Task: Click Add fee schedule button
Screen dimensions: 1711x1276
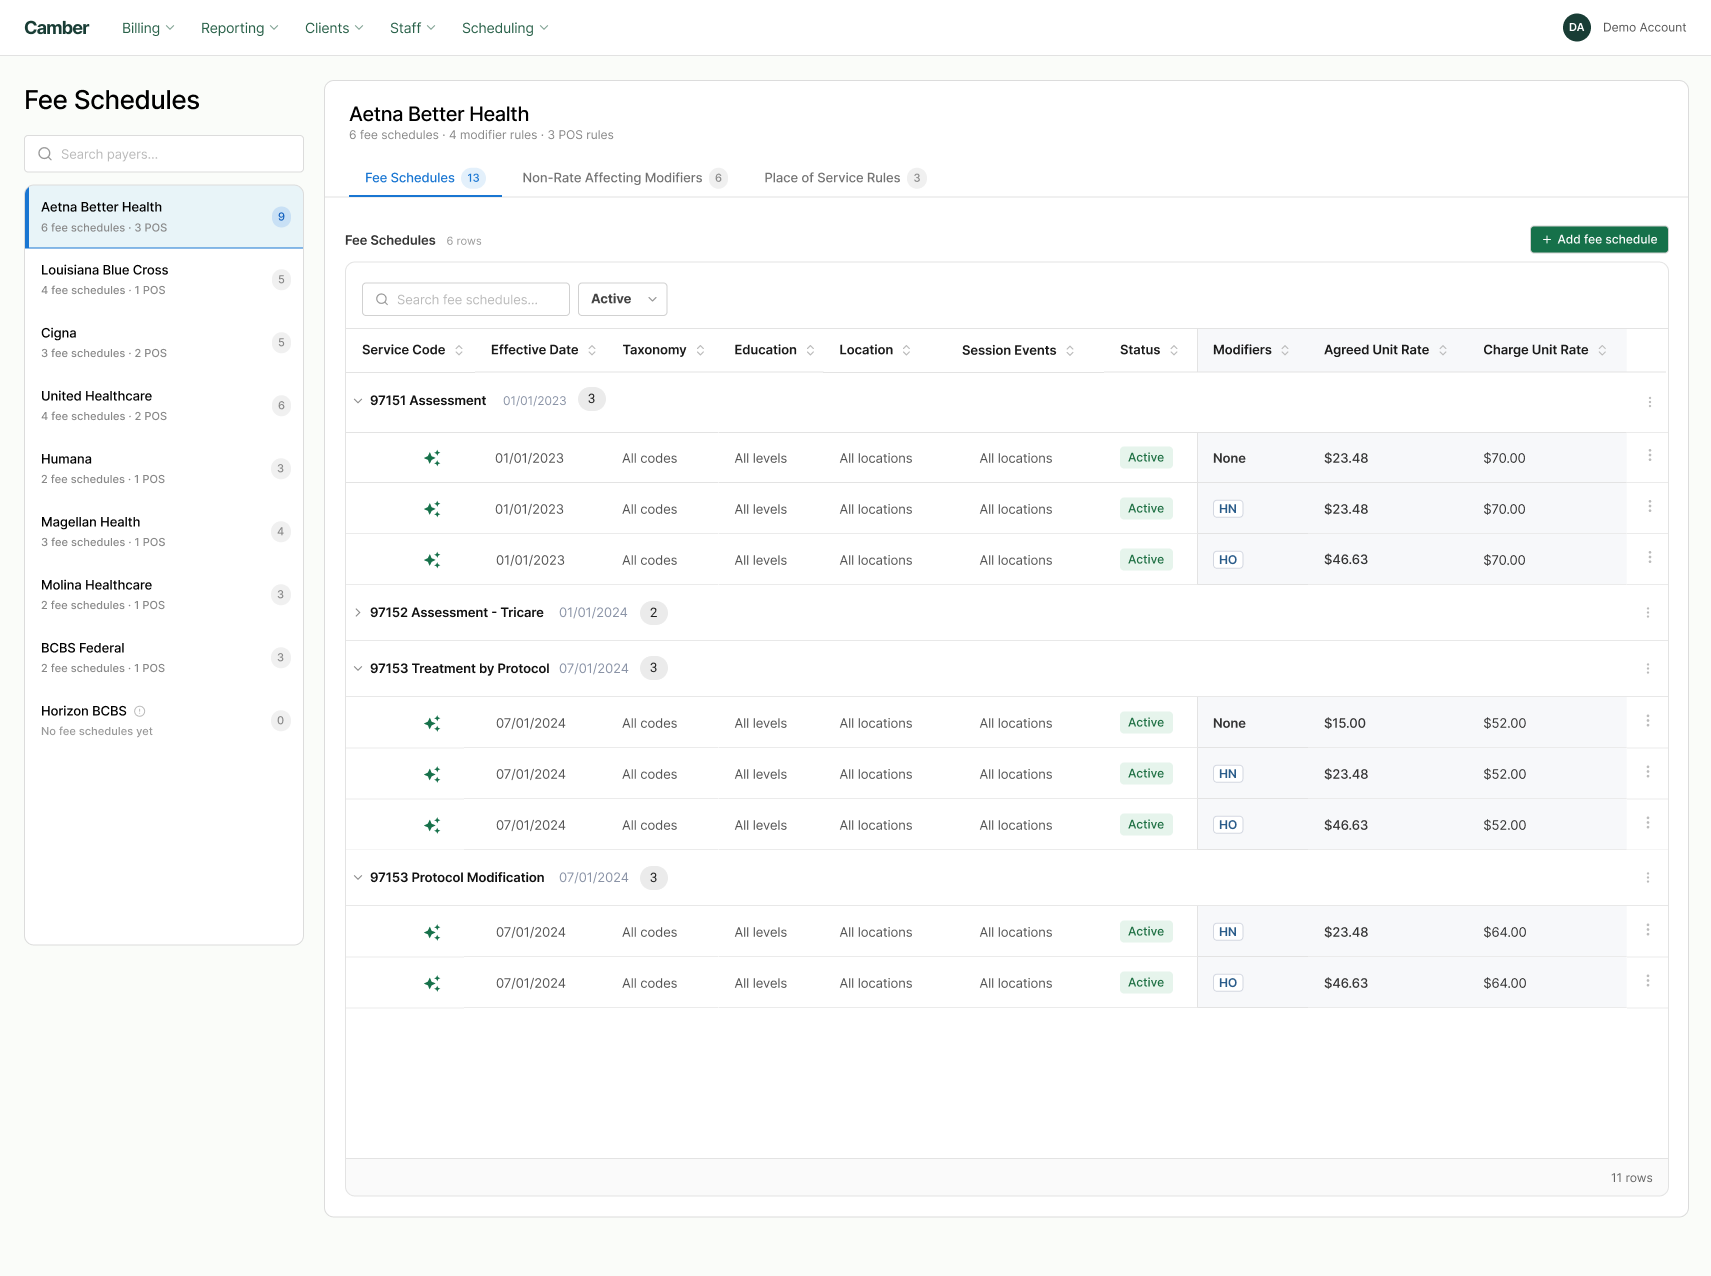Action: [1599, 240]
